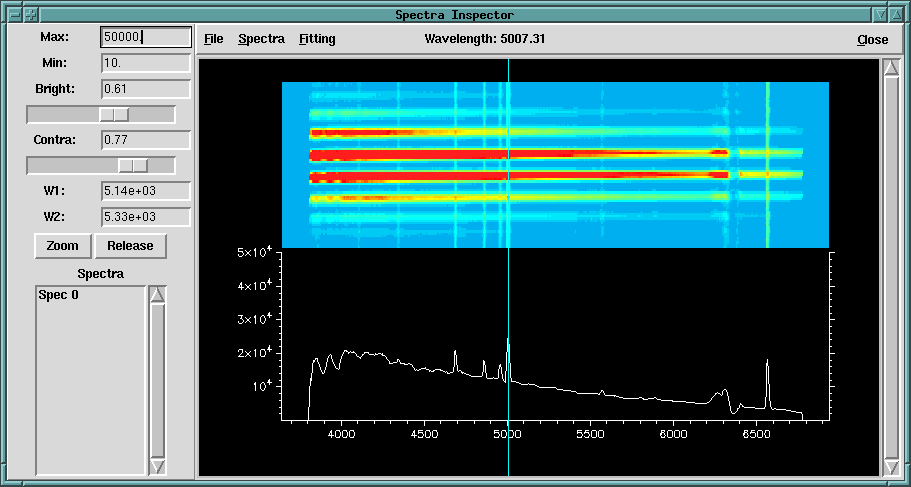Click the Spectra Inspector title bar
Screen dimensions: 911x487
tap(455, 15)
